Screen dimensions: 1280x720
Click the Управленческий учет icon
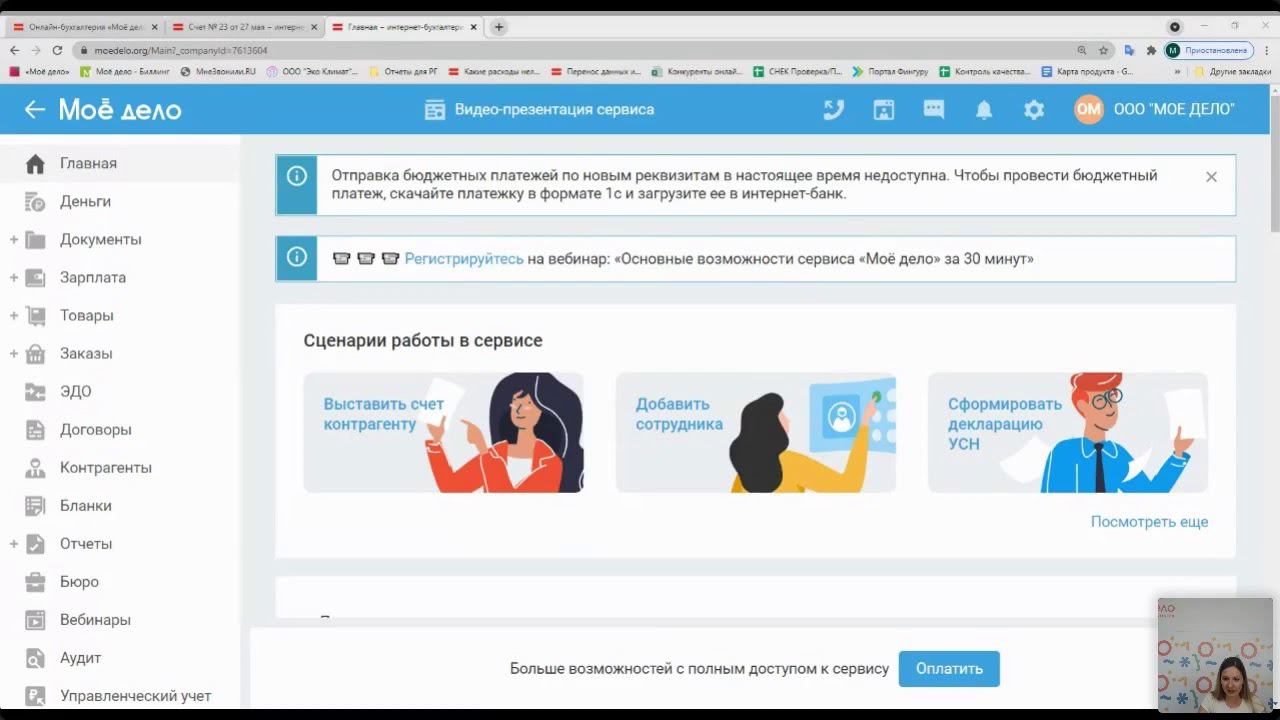[35, 696]
